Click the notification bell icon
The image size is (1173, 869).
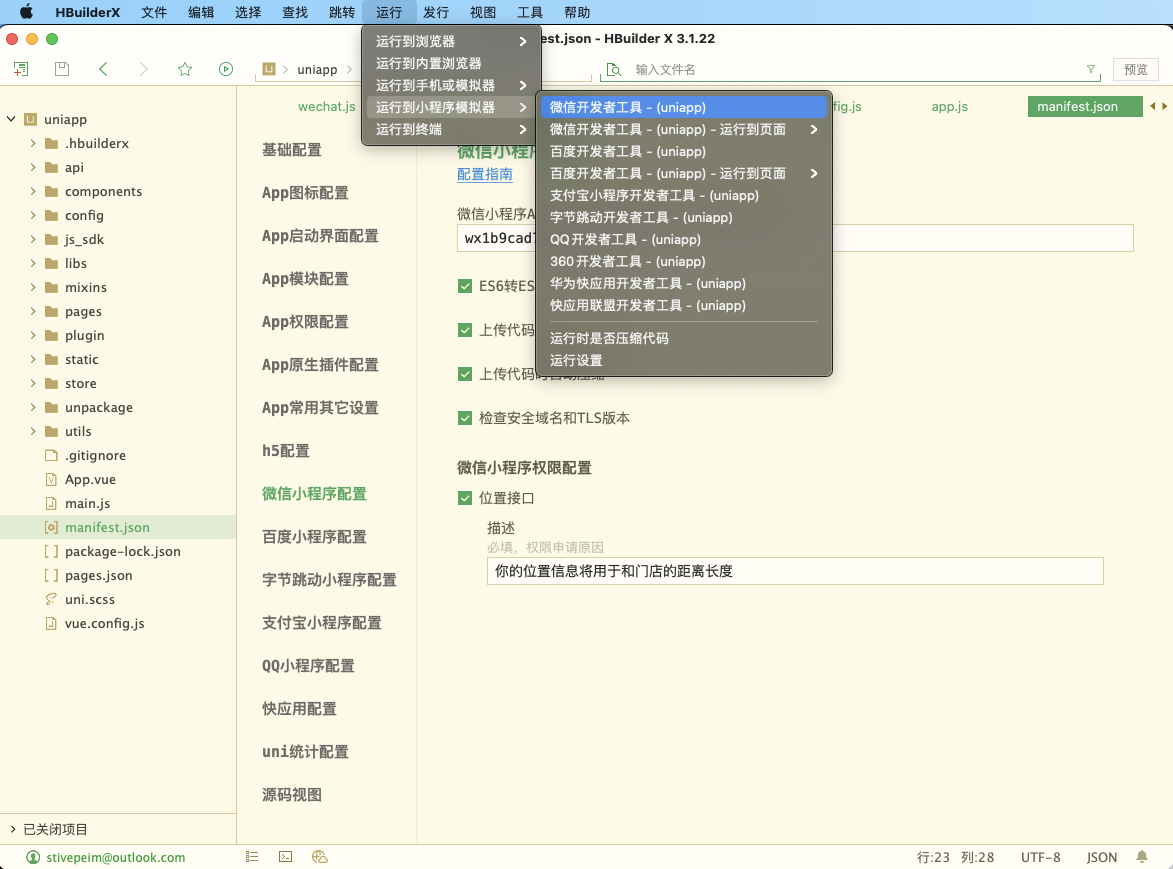pos(1142,857)
